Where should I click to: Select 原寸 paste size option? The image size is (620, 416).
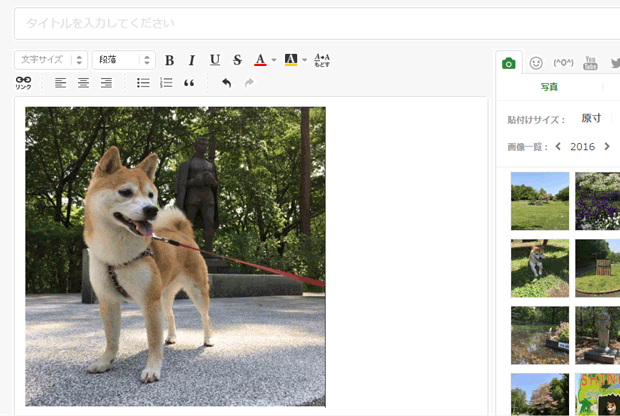pos(591,118)
